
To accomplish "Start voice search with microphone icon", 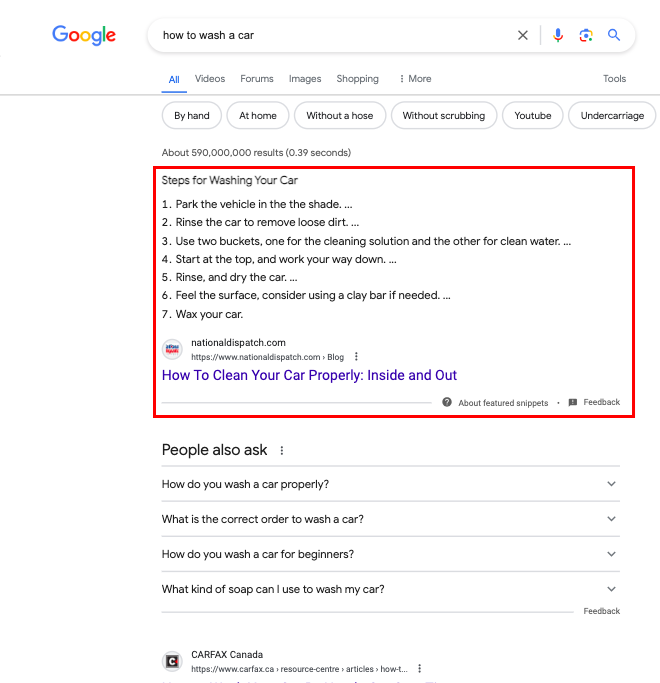I will (558, 35).
